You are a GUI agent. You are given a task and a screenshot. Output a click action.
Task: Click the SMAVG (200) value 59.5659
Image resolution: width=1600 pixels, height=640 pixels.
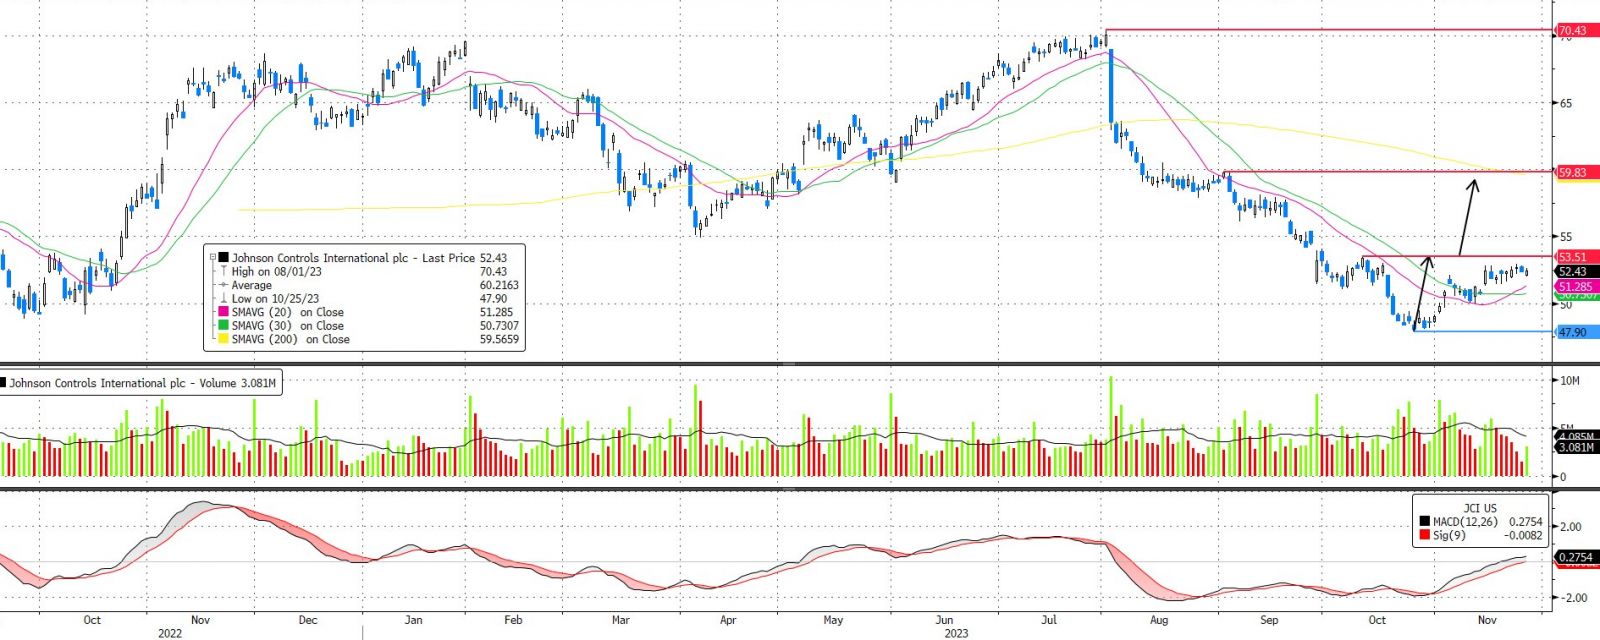pyautogui.click(x=499, y=339)
